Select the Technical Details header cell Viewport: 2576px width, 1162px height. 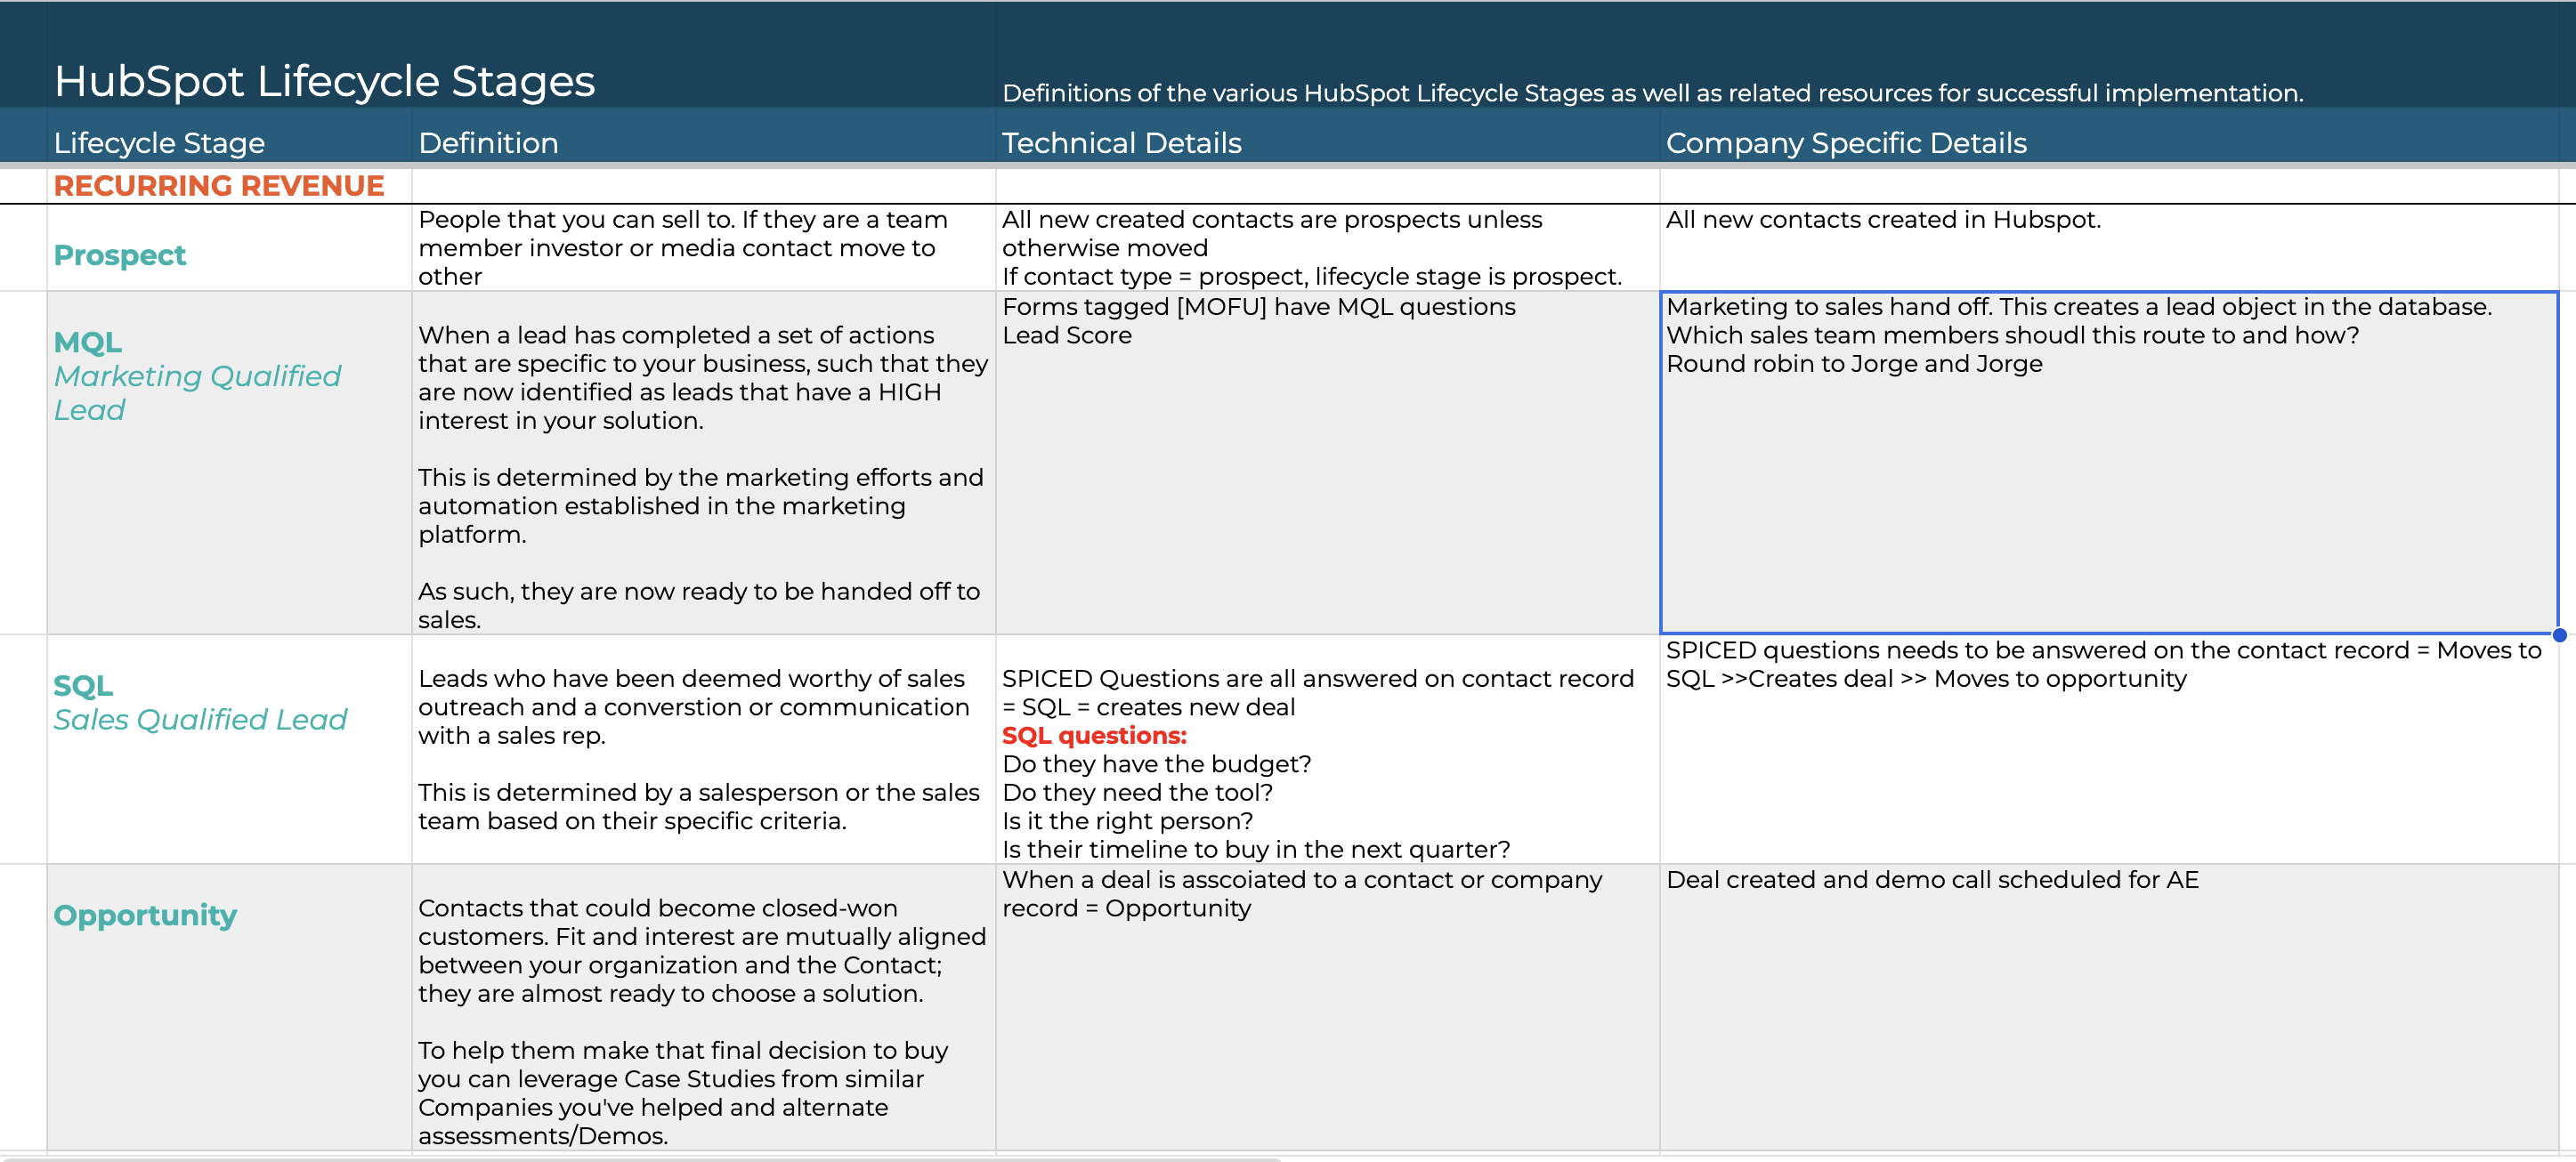1121,143
